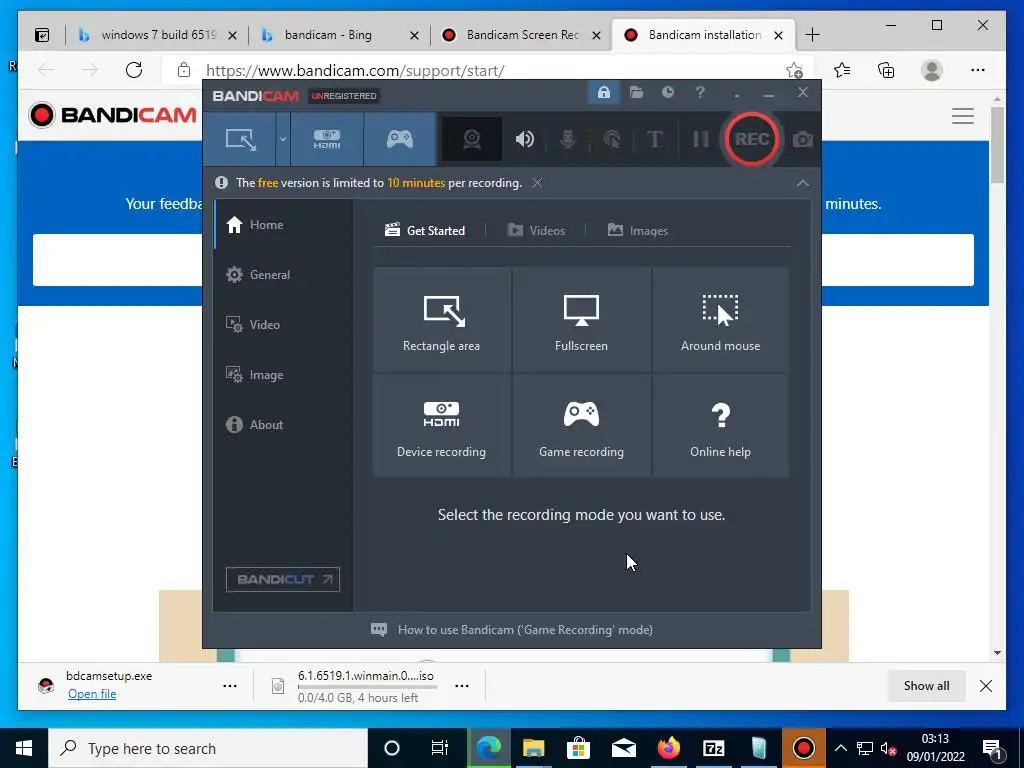Click the Edge address bar URL
Screen dimensions: 1024x768
coord(355,71)
